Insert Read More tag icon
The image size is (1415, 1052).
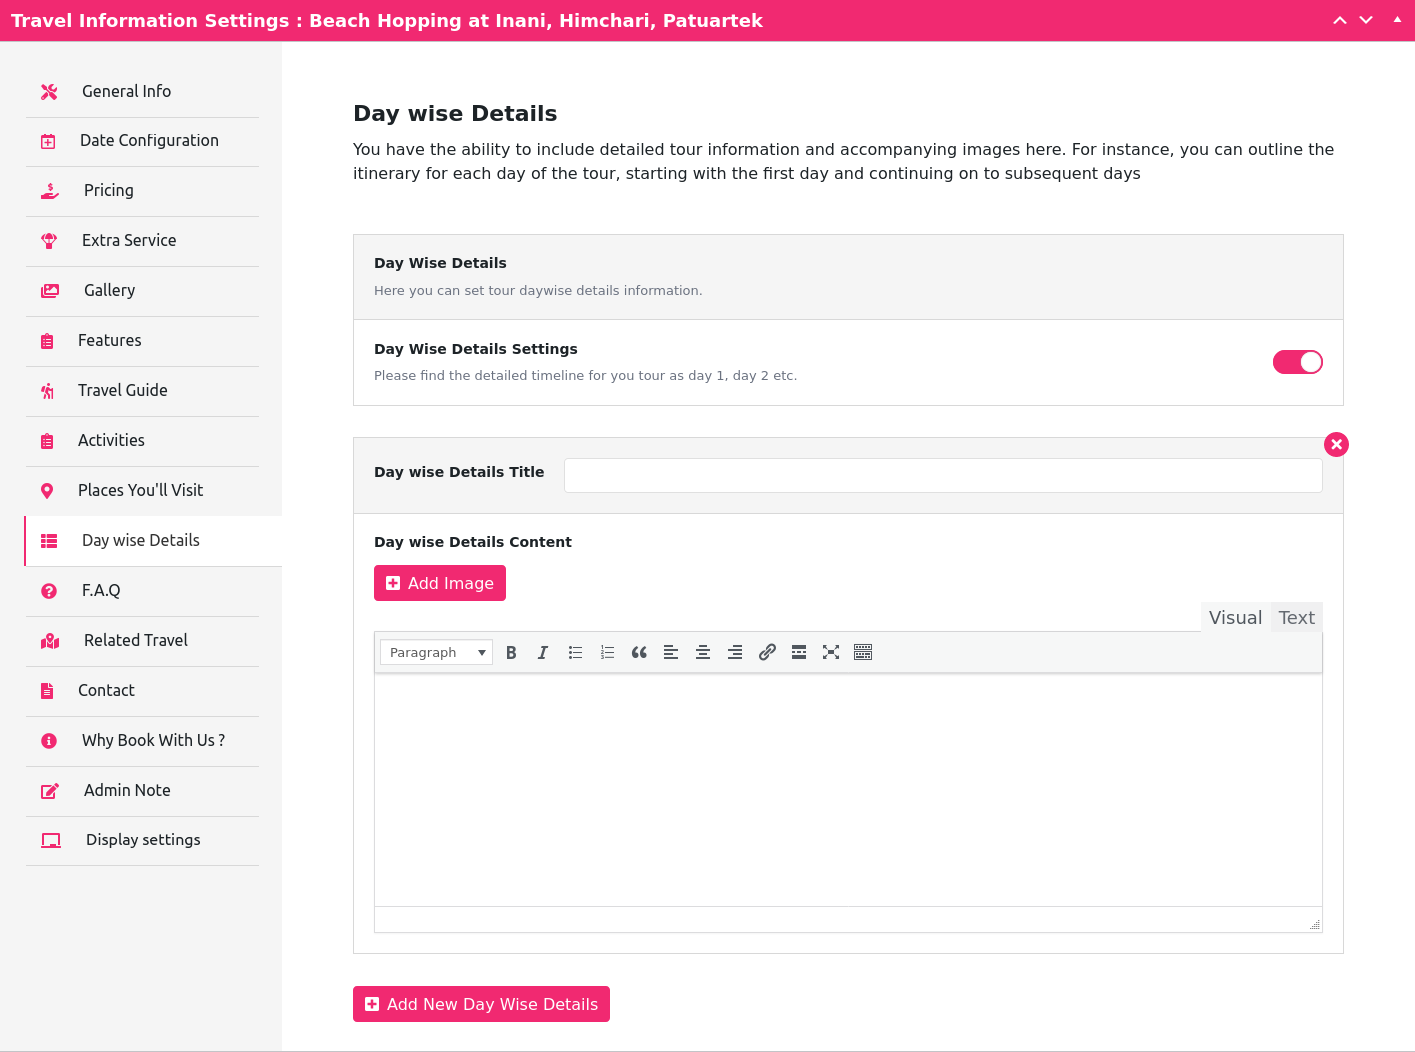799,652
